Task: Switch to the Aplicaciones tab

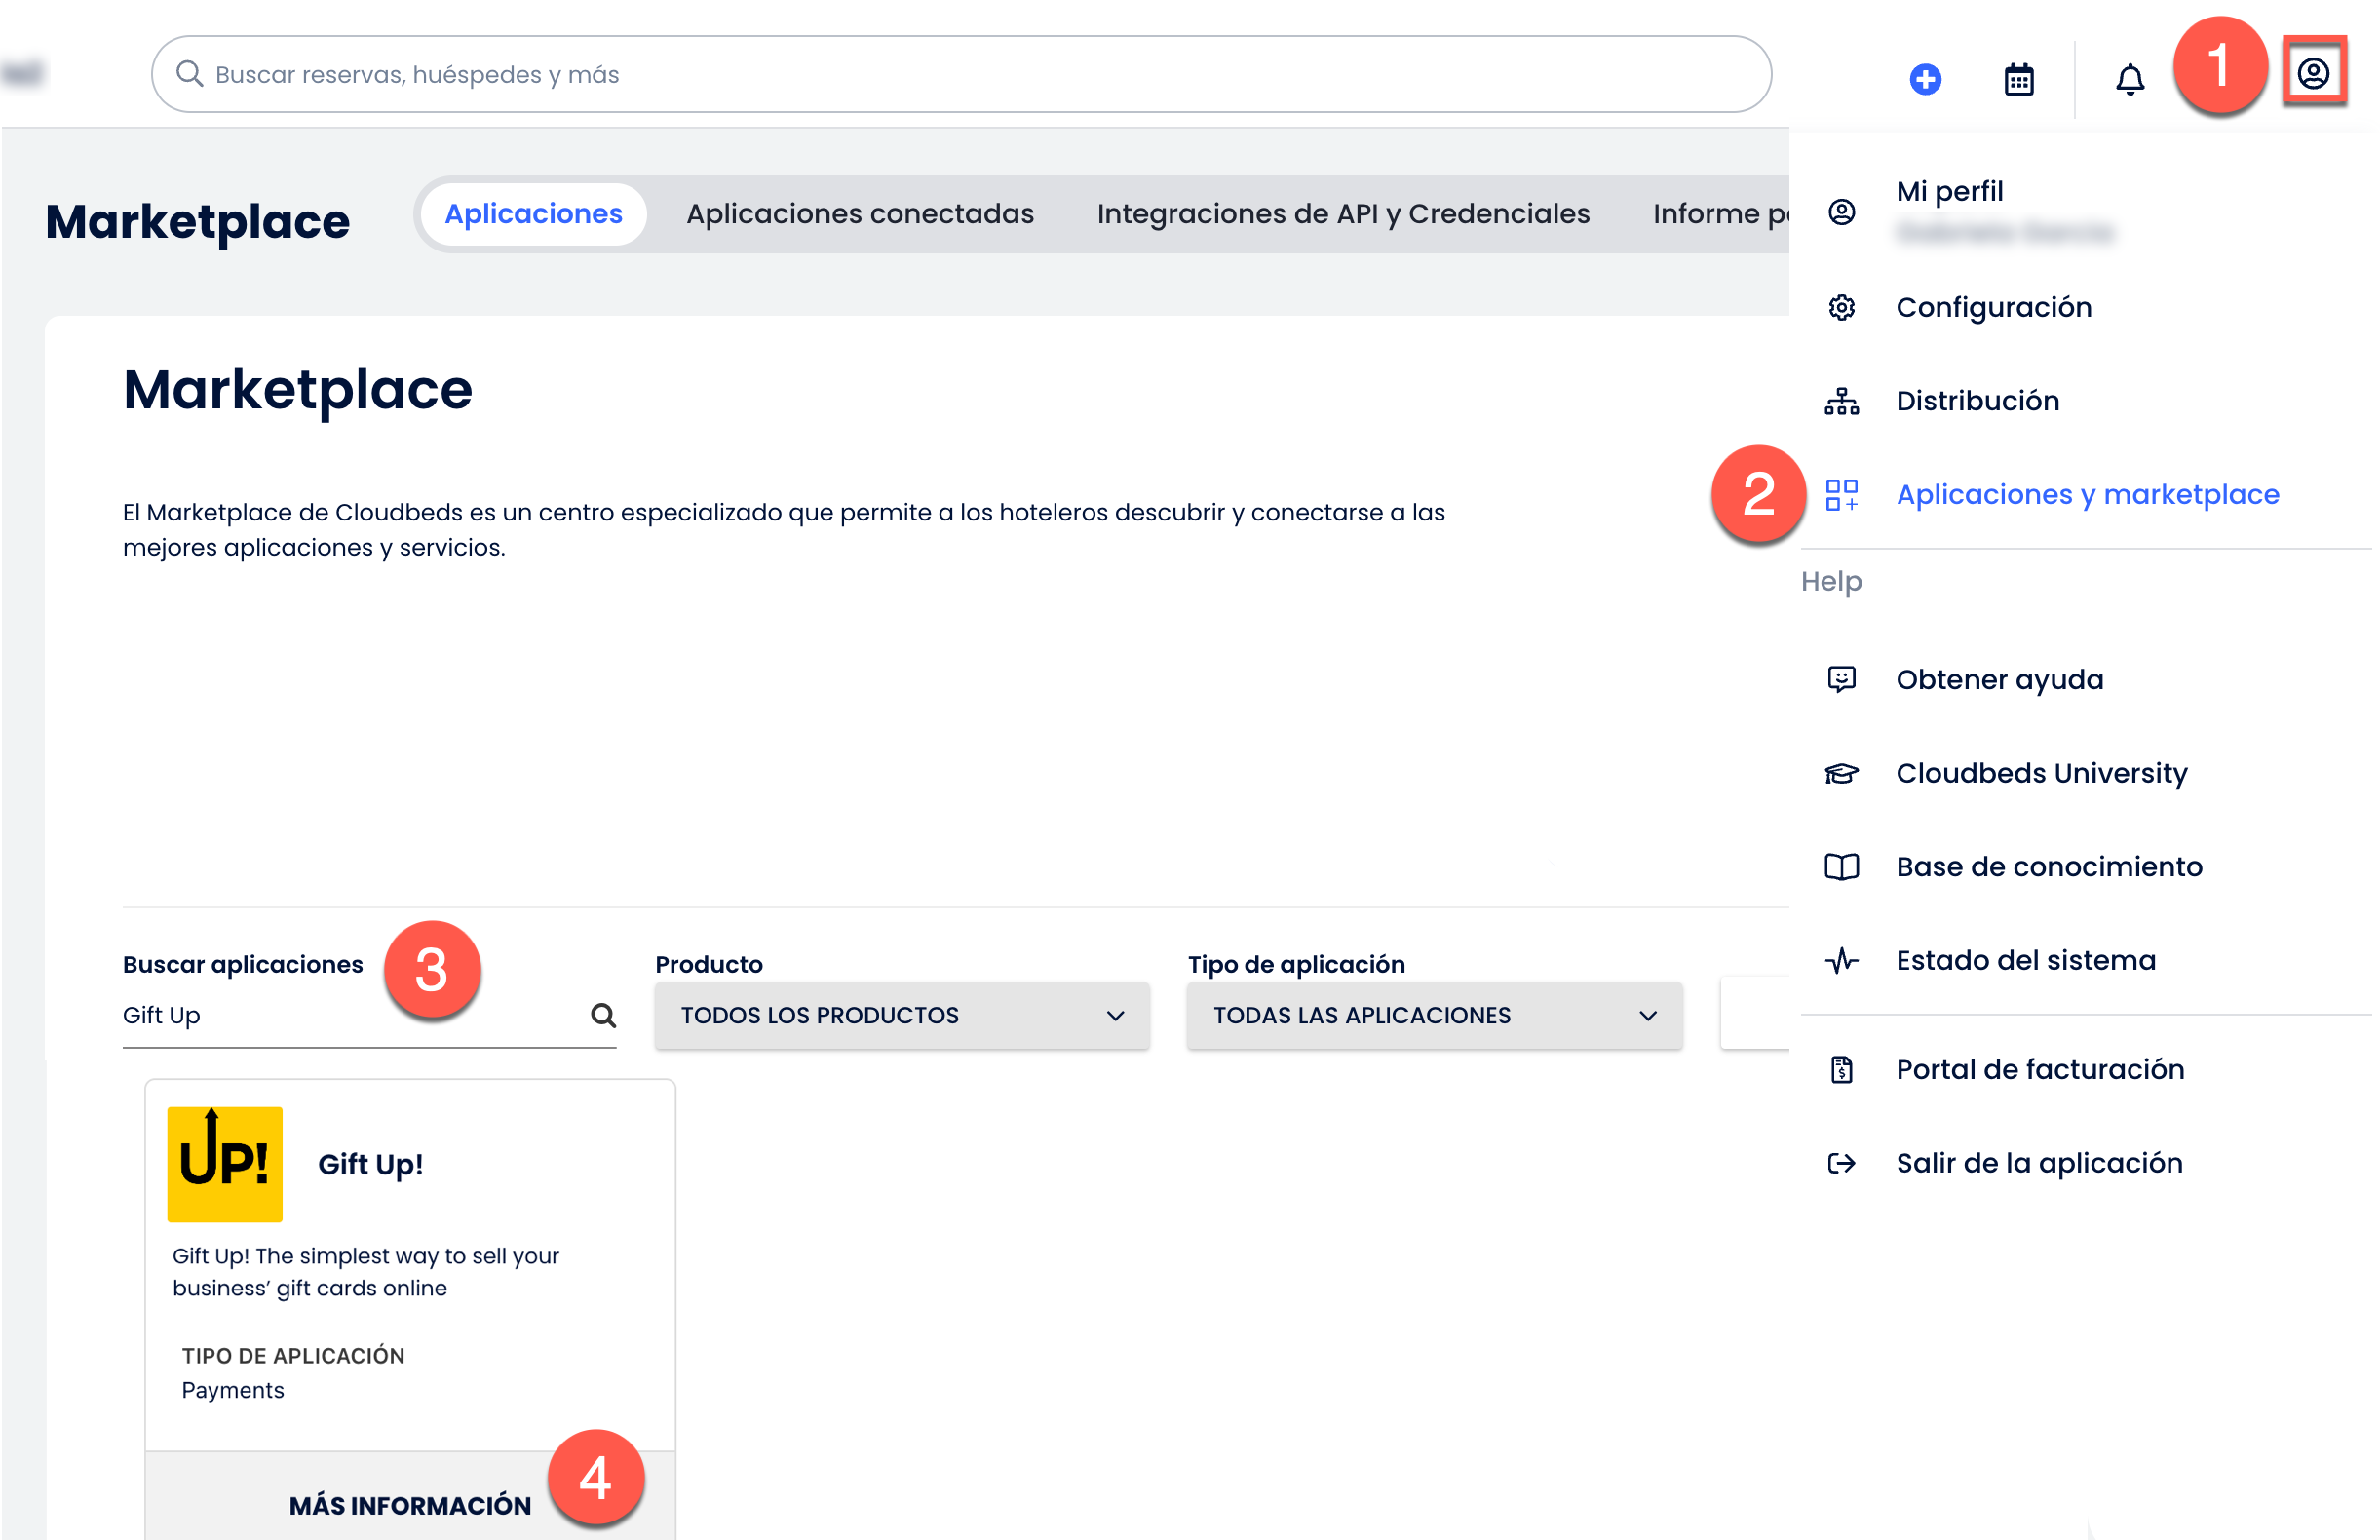Action: (533, 214)
